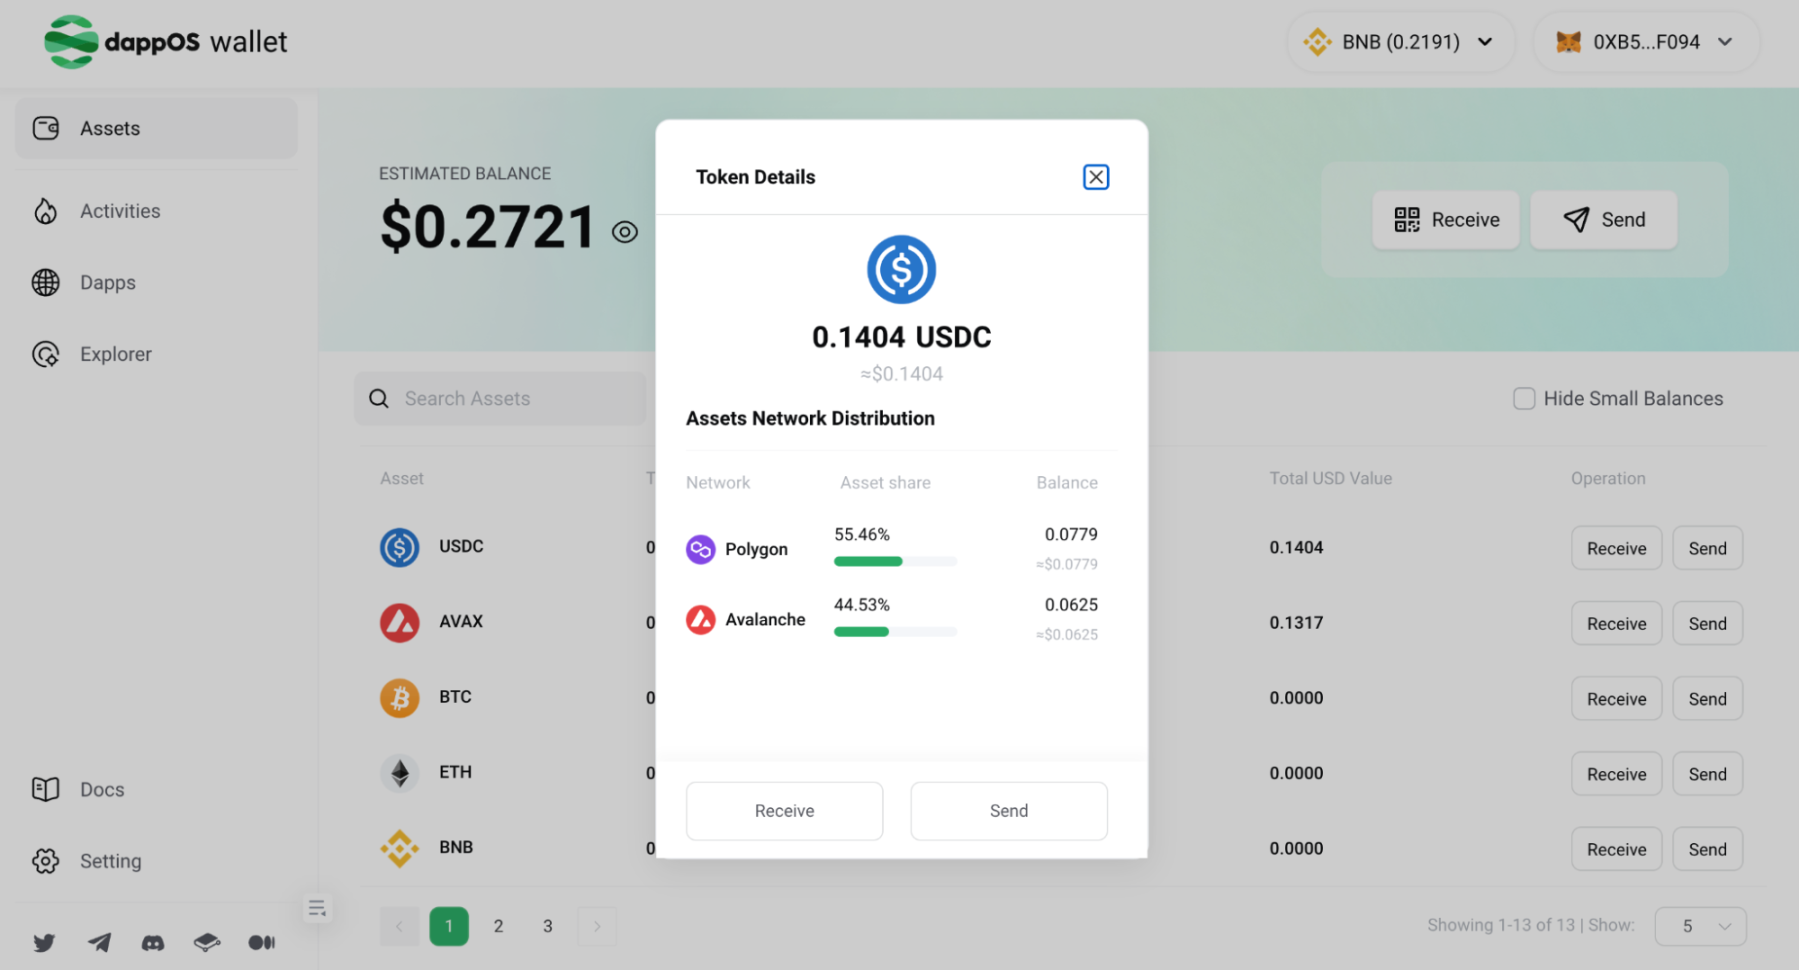Click the Asset column header
Viewport: 1799px width, 970px height.
(x=401, y=478)
